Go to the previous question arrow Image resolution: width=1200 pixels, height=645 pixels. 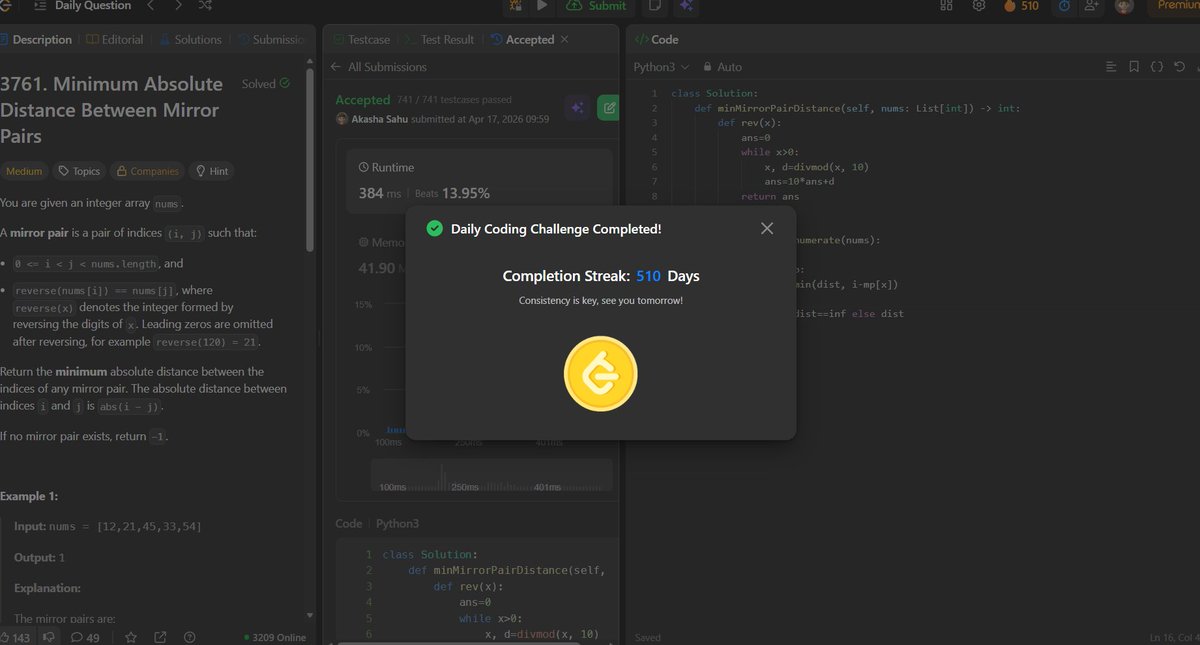click(151, 6)
